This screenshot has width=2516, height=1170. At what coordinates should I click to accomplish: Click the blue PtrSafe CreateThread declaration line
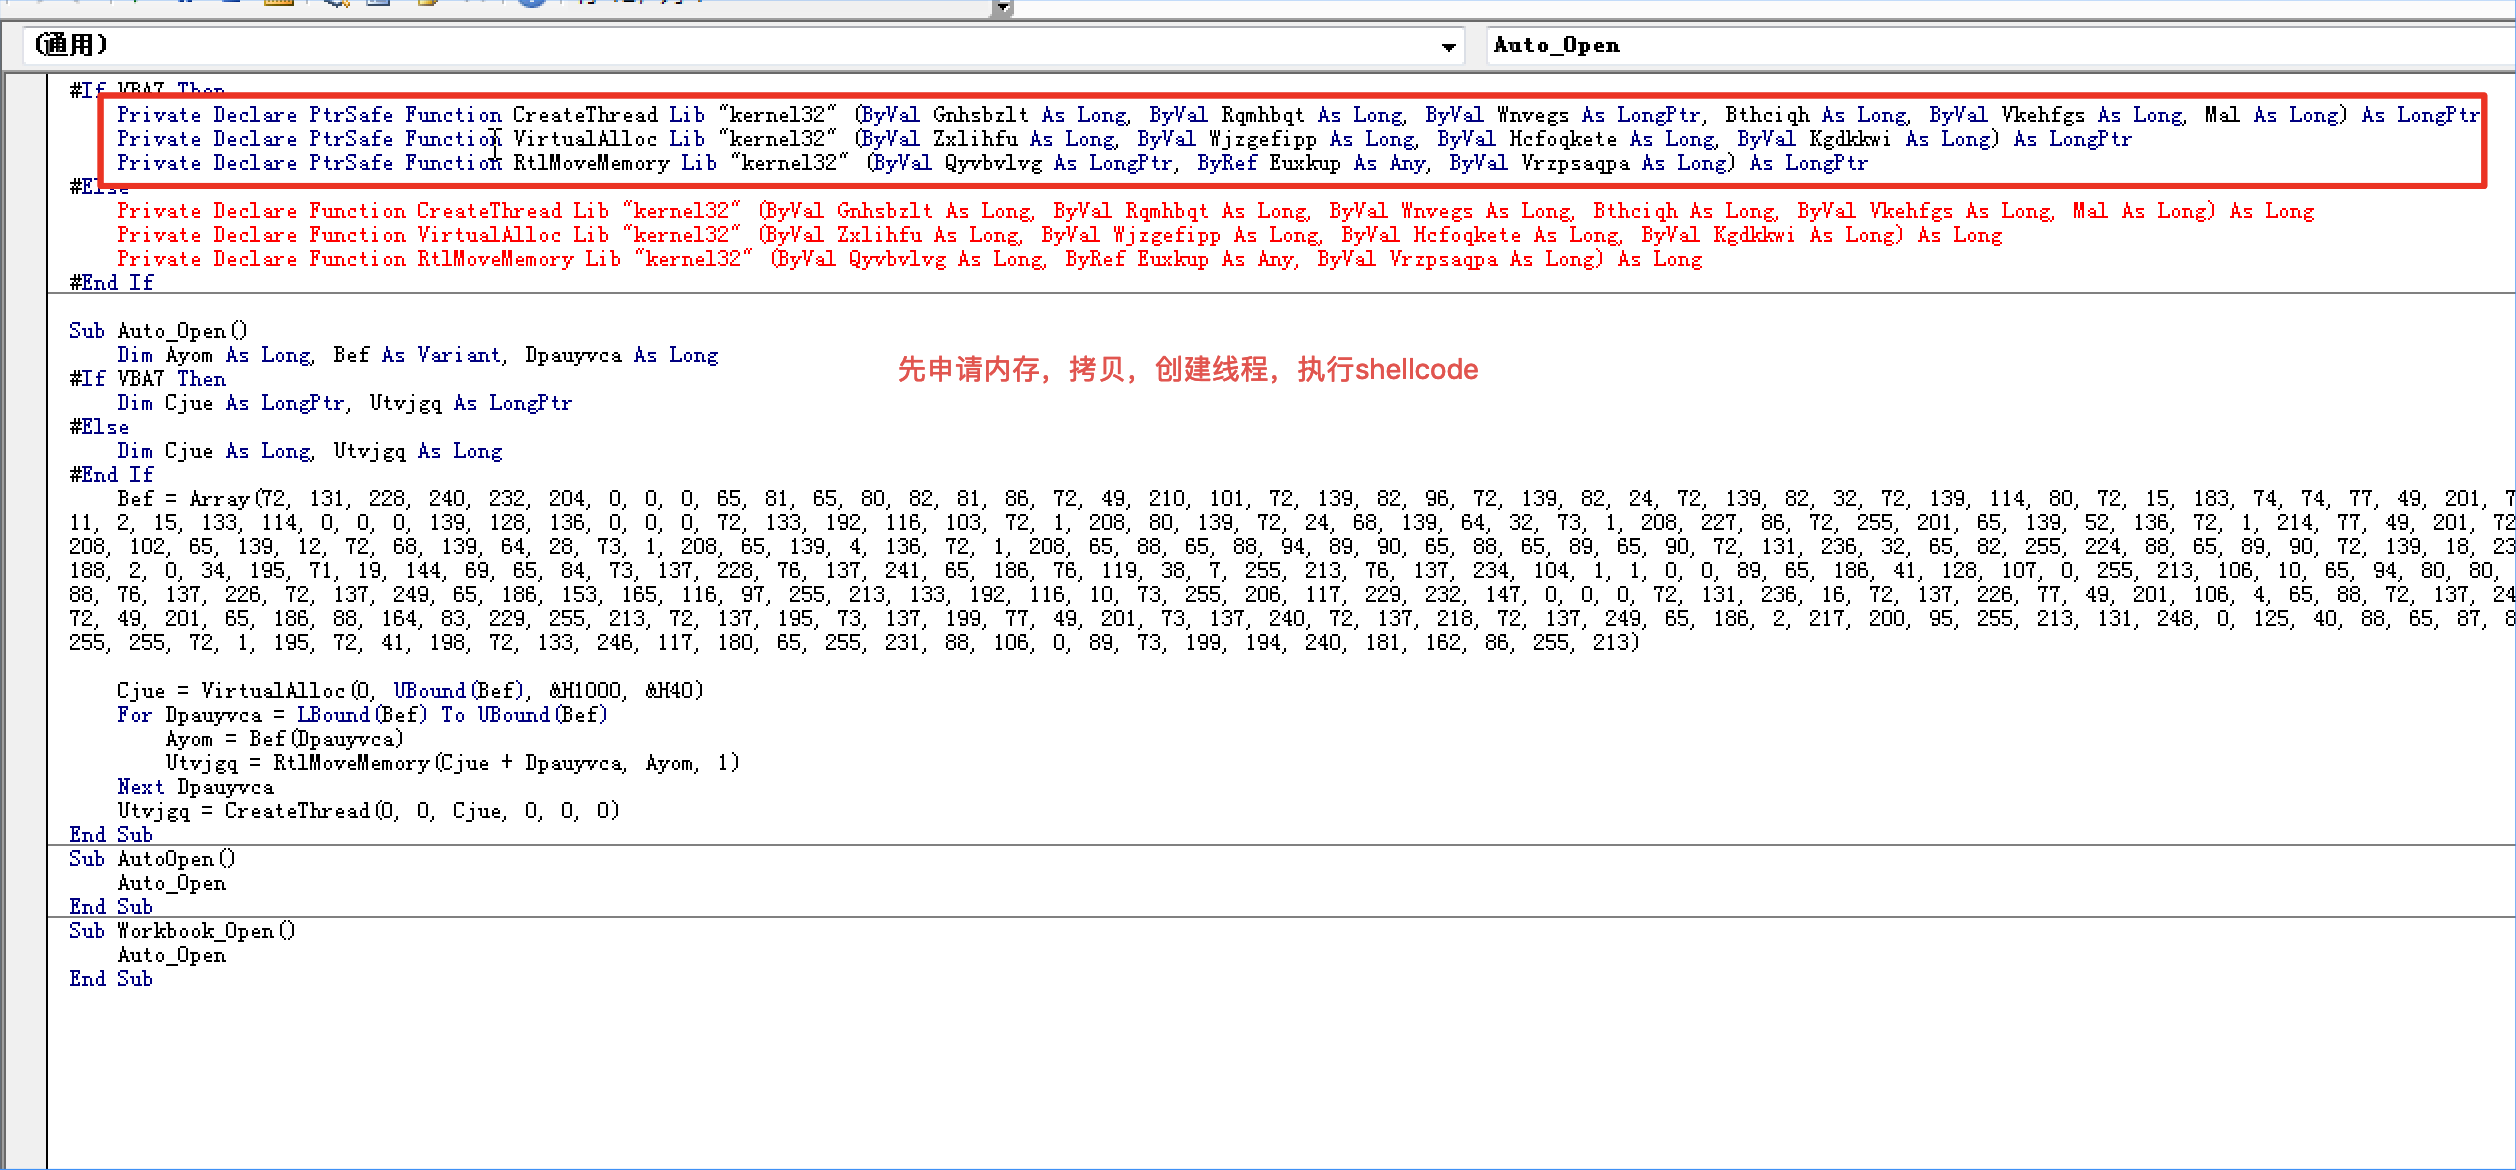[x=1298, y=115]
